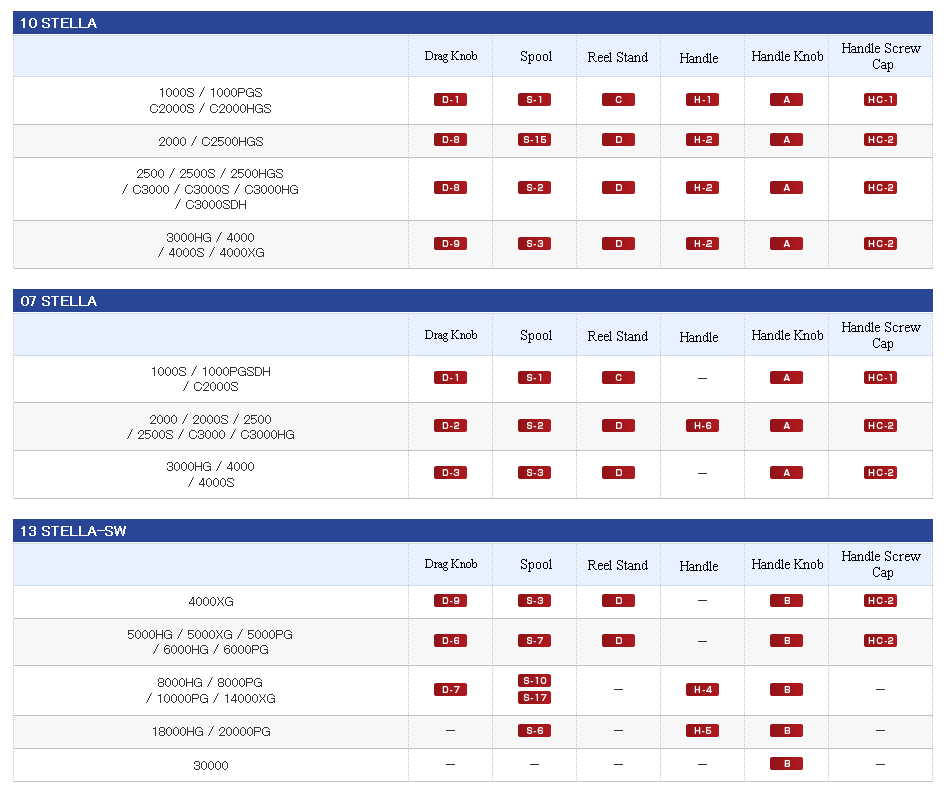This screenshot has height=794, width=946.
Task: Click handle knob B in STELLA-SW 4000XG row
Action: coord(786,600)
